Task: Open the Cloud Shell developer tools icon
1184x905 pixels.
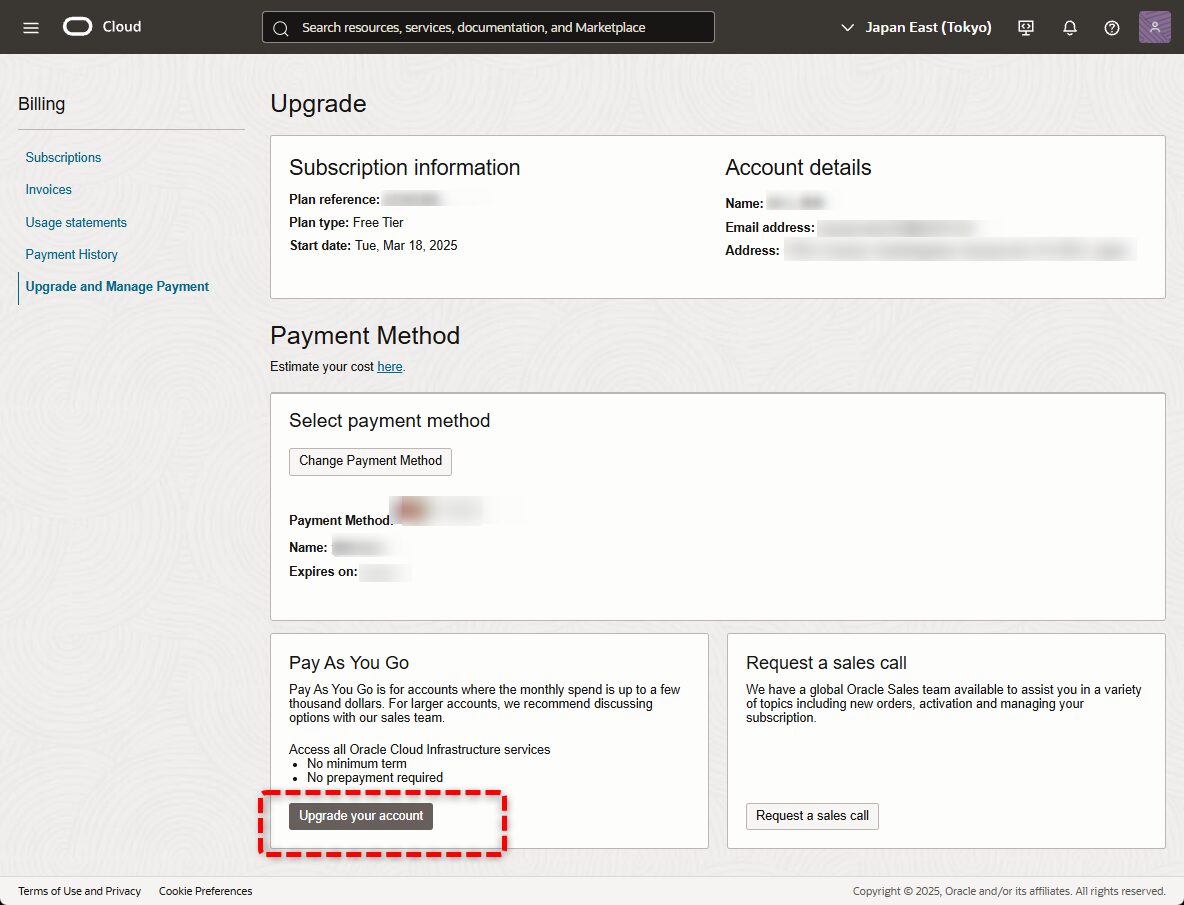Action: [x=1025, y=28]
